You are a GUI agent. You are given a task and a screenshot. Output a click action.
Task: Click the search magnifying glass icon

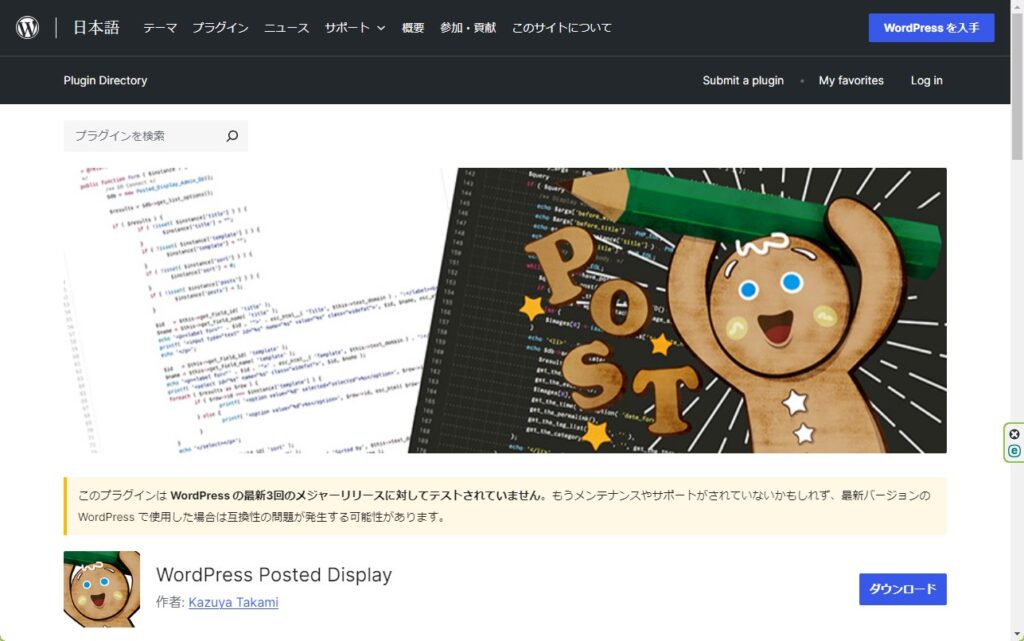[x=232, y=136]
